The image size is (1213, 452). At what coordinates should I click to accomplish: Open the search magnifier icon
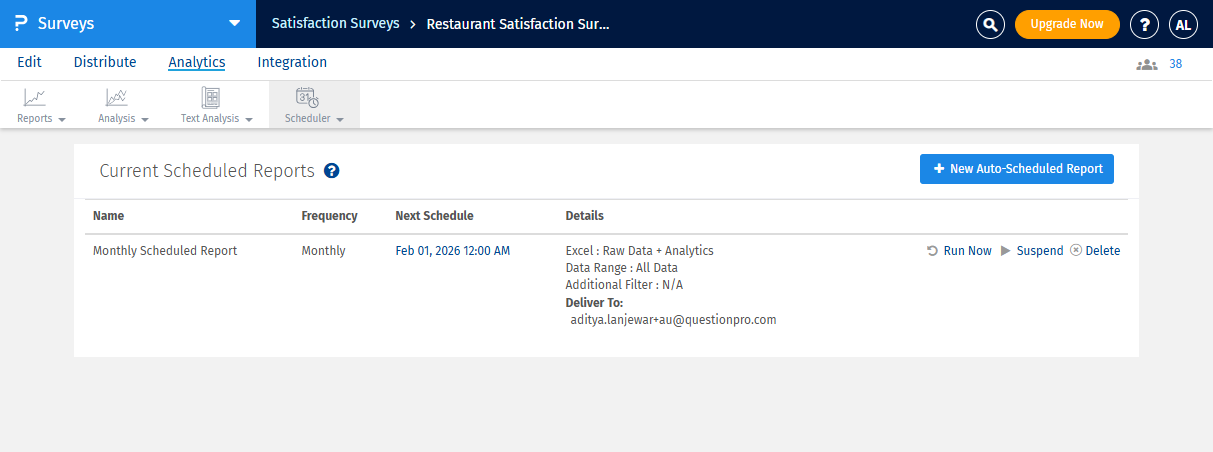pos(990,25)
